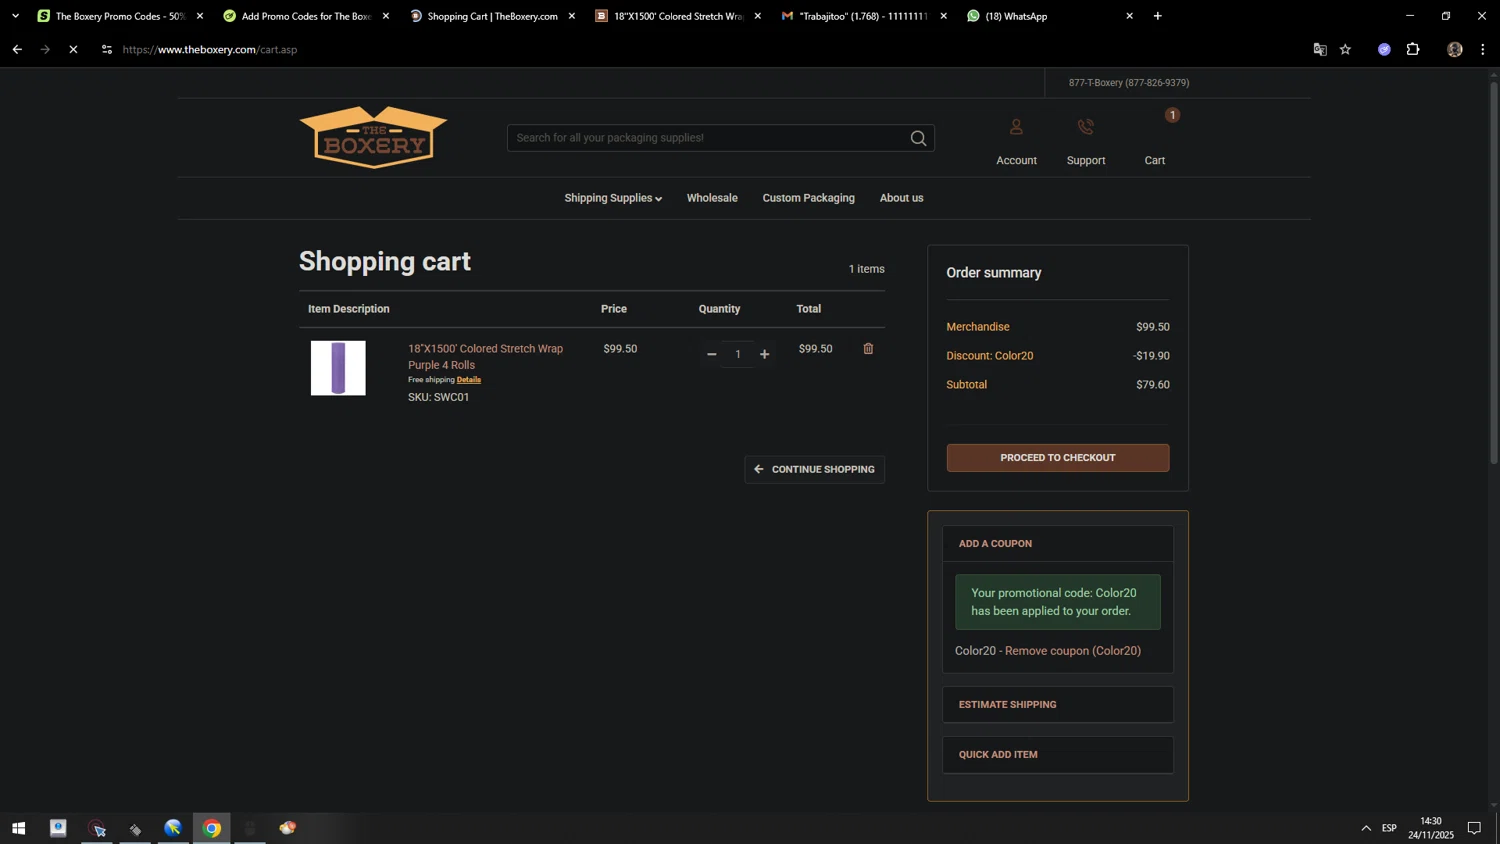Open the tab search dropdown arrow
The image size is (1500, 844).
tap(15, 16)
